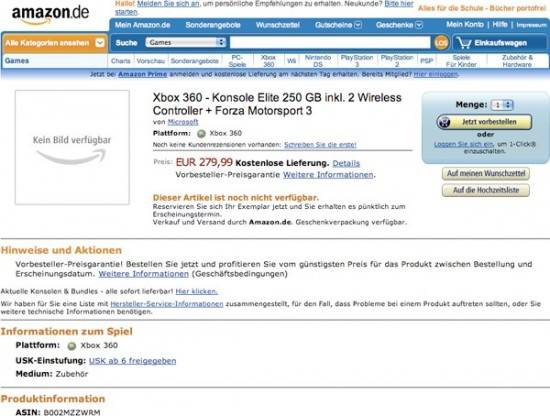Expand the Gutscheine menu arrow
This screenshot has height=416, width=550.
coord(358,25)
